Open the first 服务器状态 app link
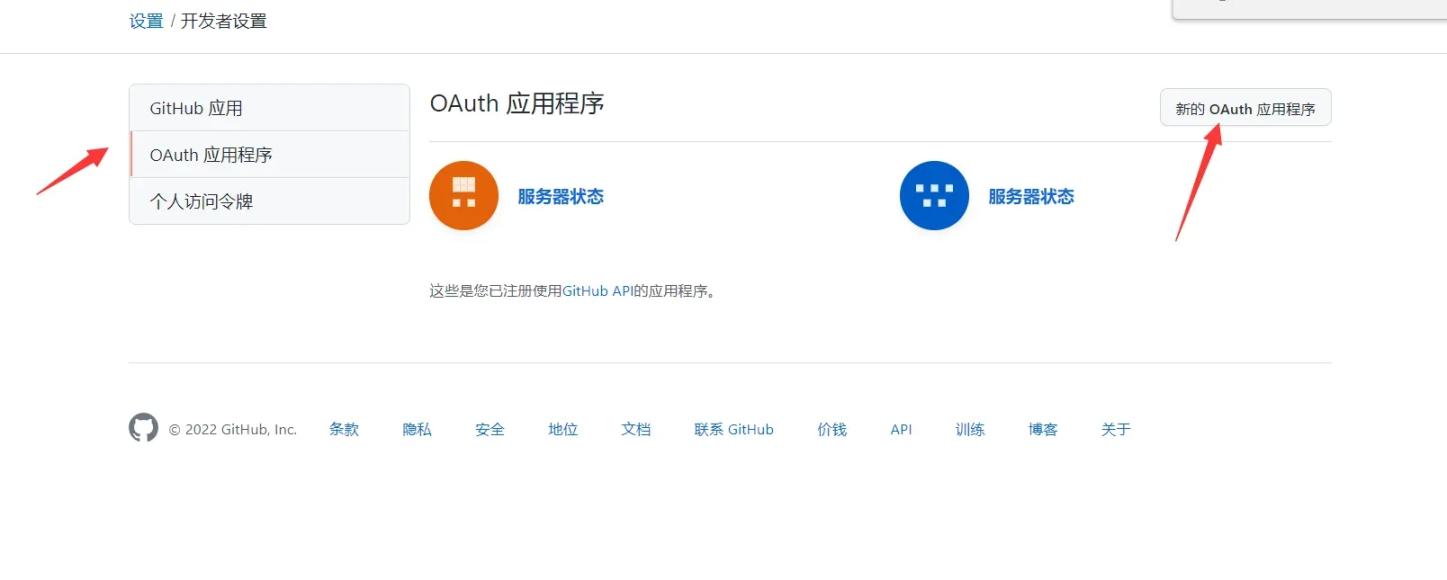The width and height of the screenshot is (1447, 580). (560, 197)
